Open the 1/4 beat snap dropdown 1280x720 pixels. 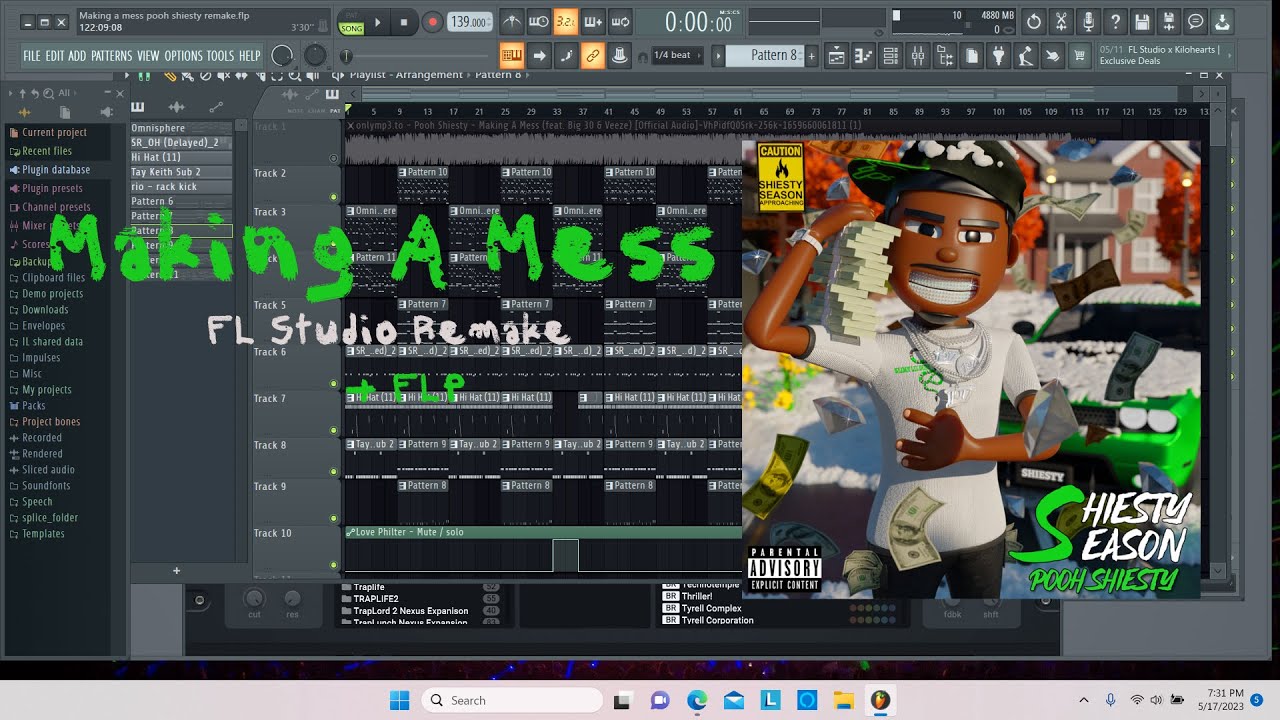678,55
